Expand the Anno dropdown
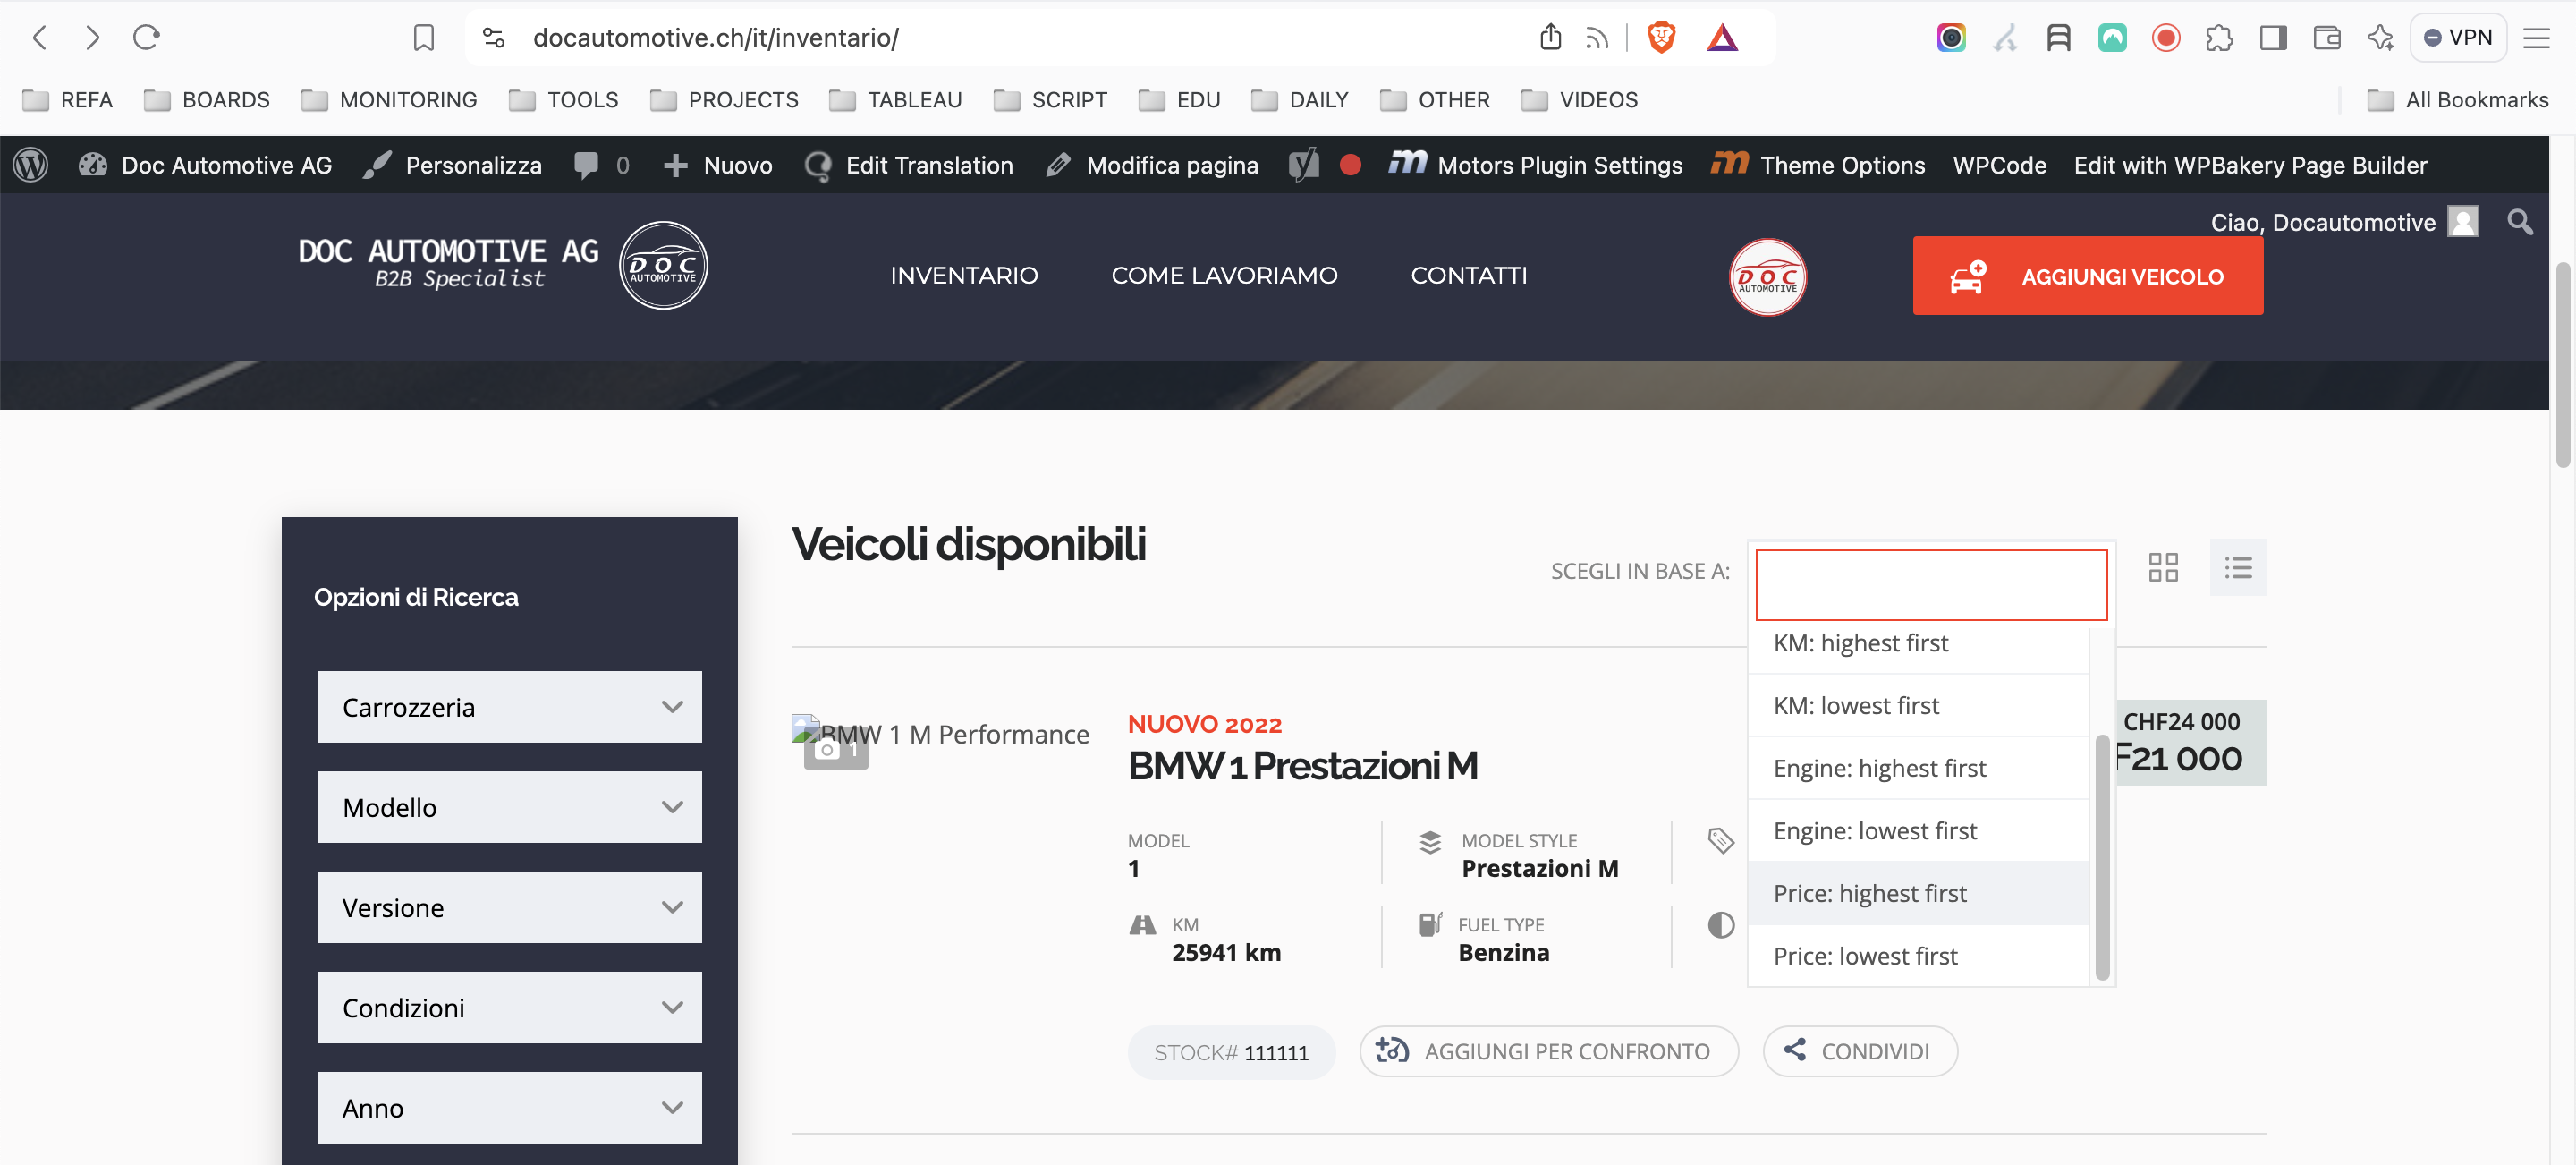The image size is (2576, 1165). click(x=509, y=1108)
